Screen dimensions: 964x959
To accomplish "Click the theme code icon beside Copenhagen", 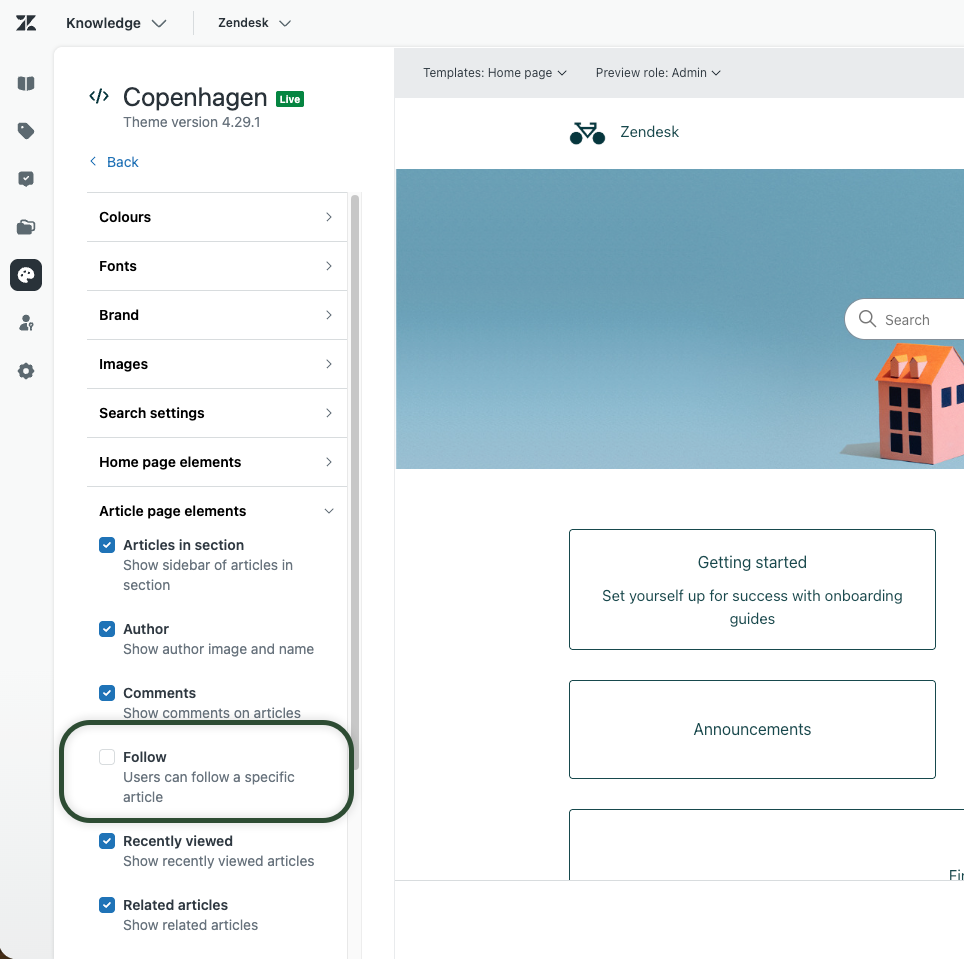I will pos(99,97).
